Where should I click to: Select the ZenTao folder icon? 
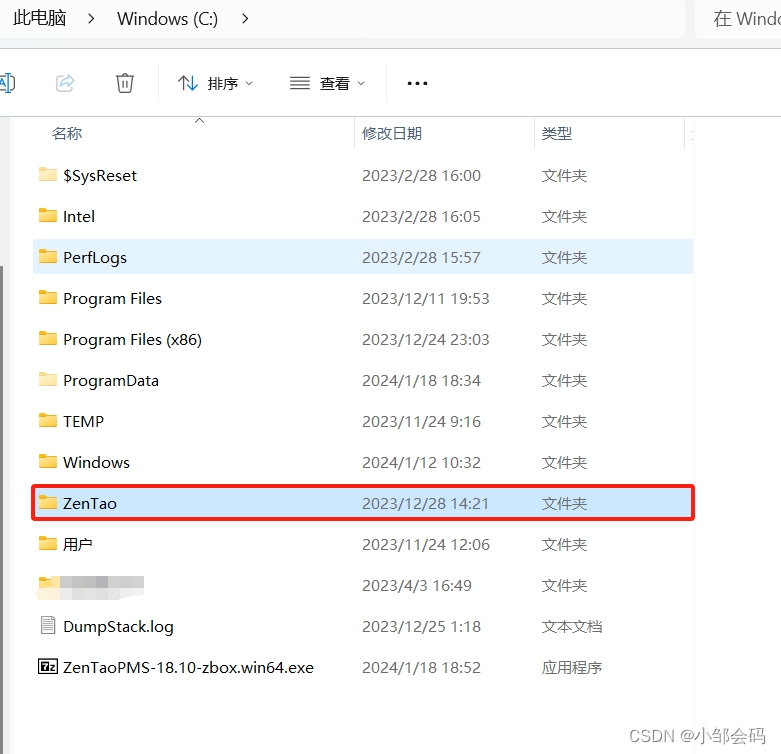click(48, 502)
